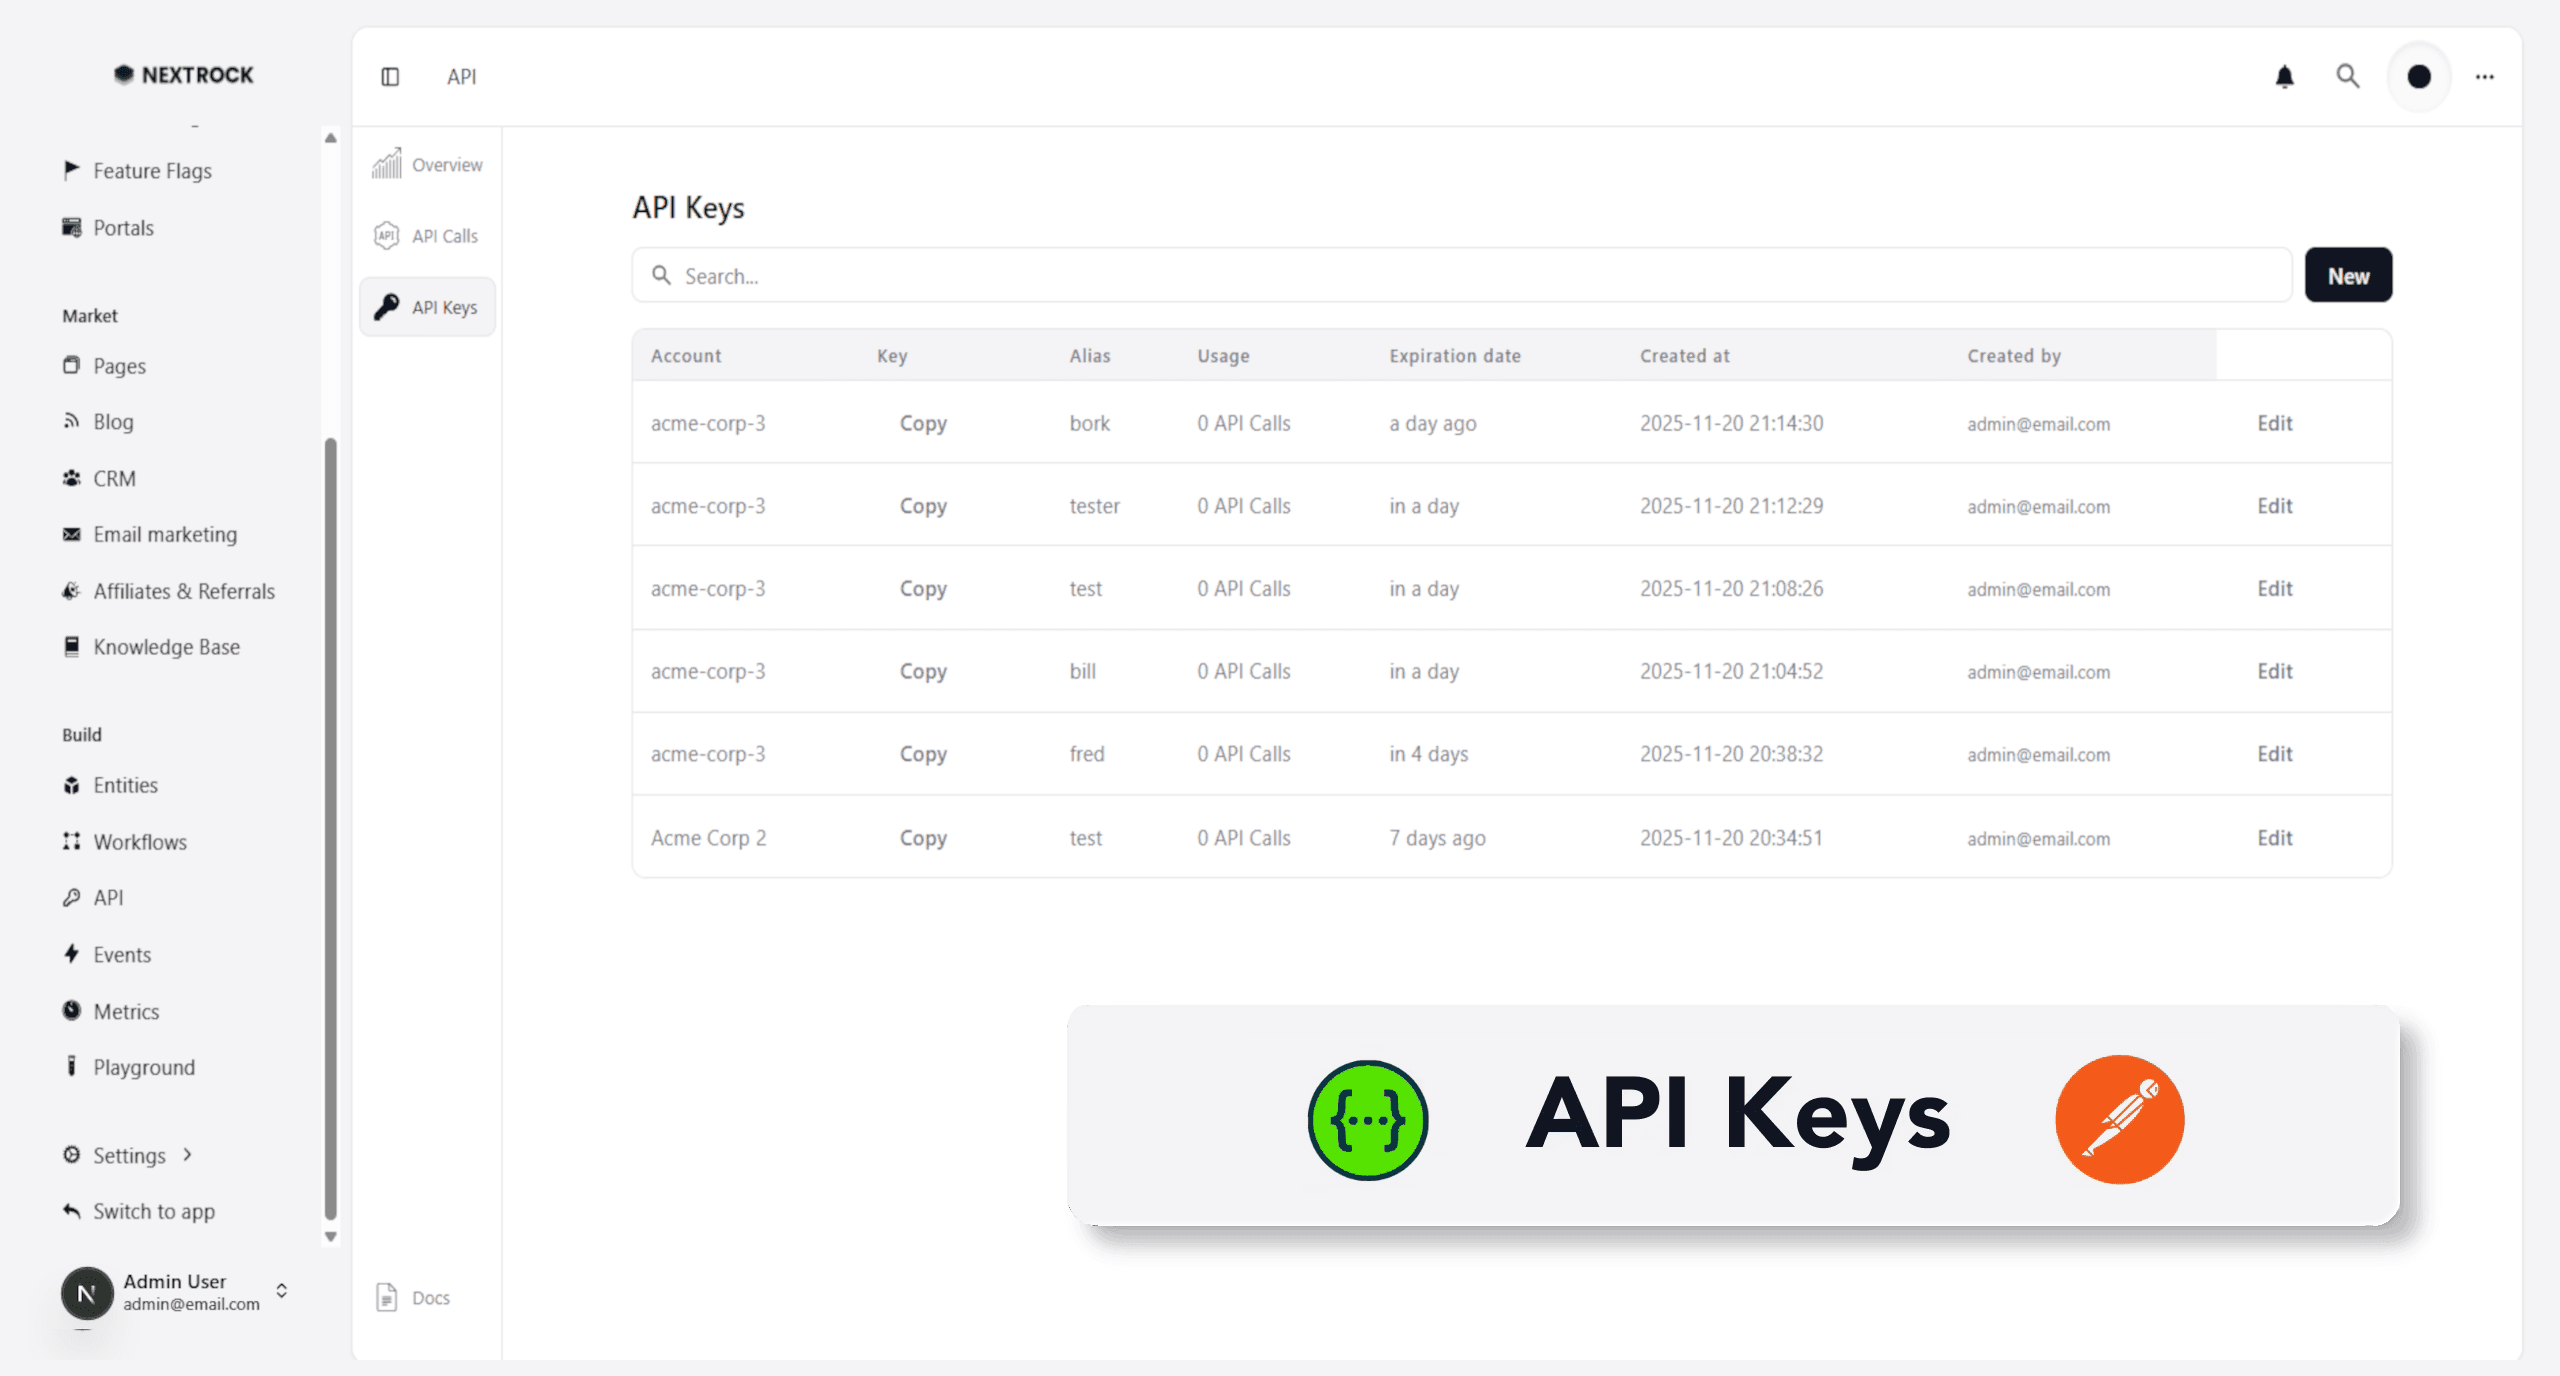The width and height of the screenshot is (2560, 1376).
Task: Select the Playground sidebar icon
Action: (71, 1067)
